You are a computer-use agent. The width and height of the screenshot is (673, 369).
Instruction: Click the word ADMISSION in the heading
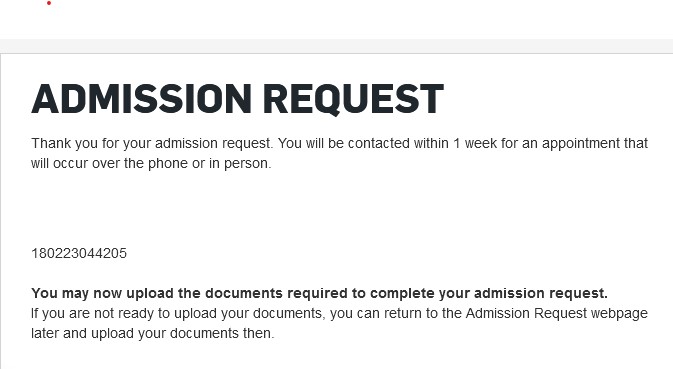point(142,99)
